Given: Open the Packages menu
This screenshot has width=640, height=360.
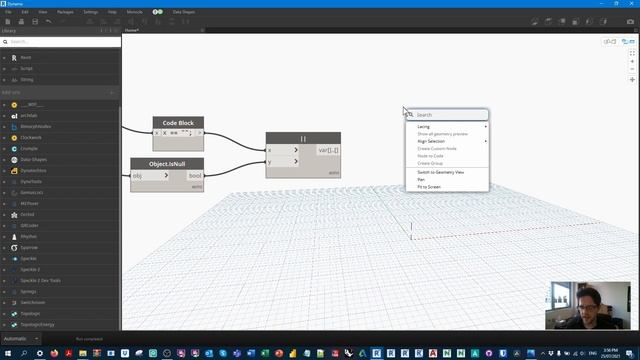Looking at the screenshot, I should [x=65, y=12].
